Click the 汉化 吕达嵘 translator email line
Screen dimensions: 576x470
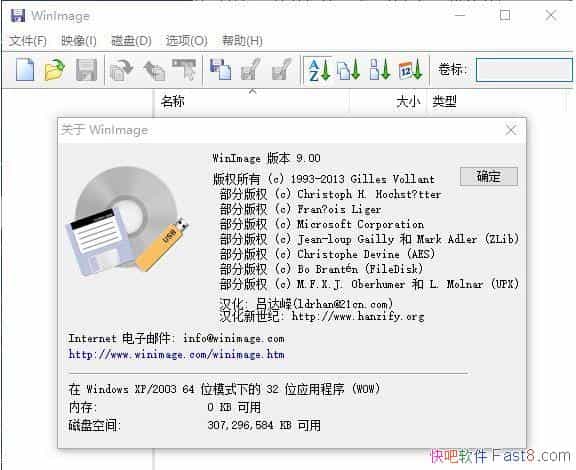[306, 304]
